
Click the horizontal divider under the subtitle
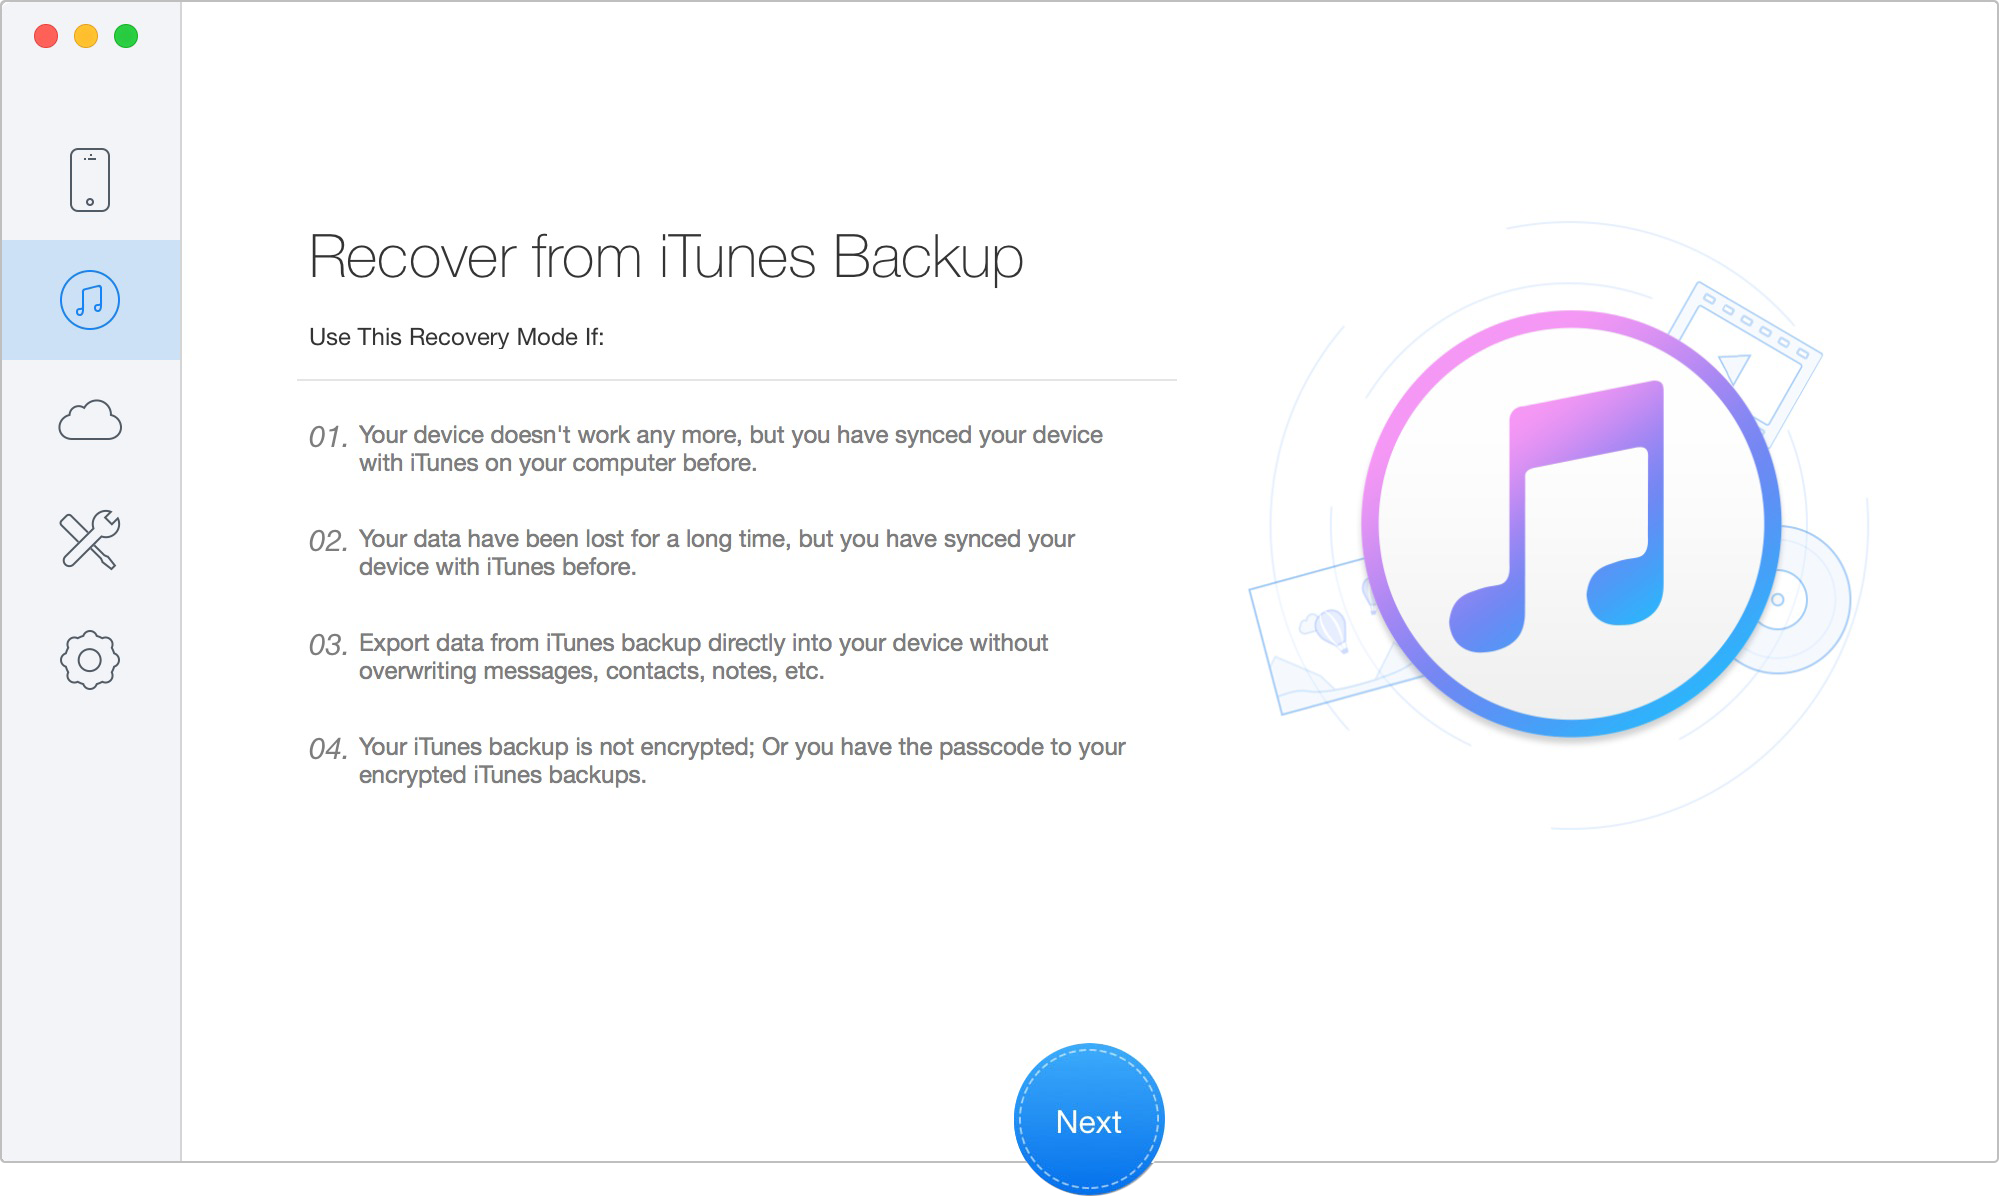click(736, 380)
